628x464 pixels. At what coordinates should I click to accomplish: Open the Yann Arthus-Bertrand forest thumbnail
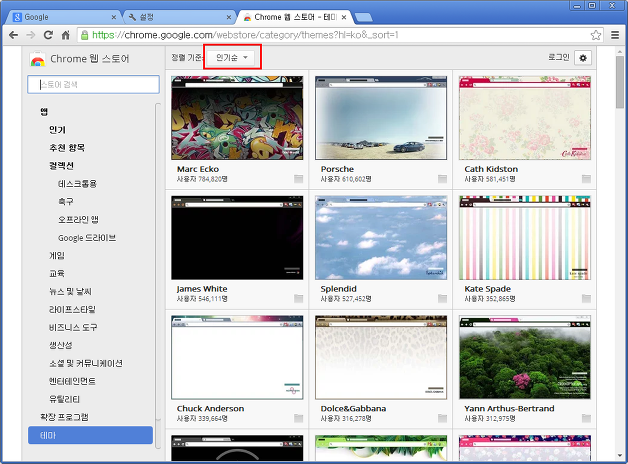point(525,357)
